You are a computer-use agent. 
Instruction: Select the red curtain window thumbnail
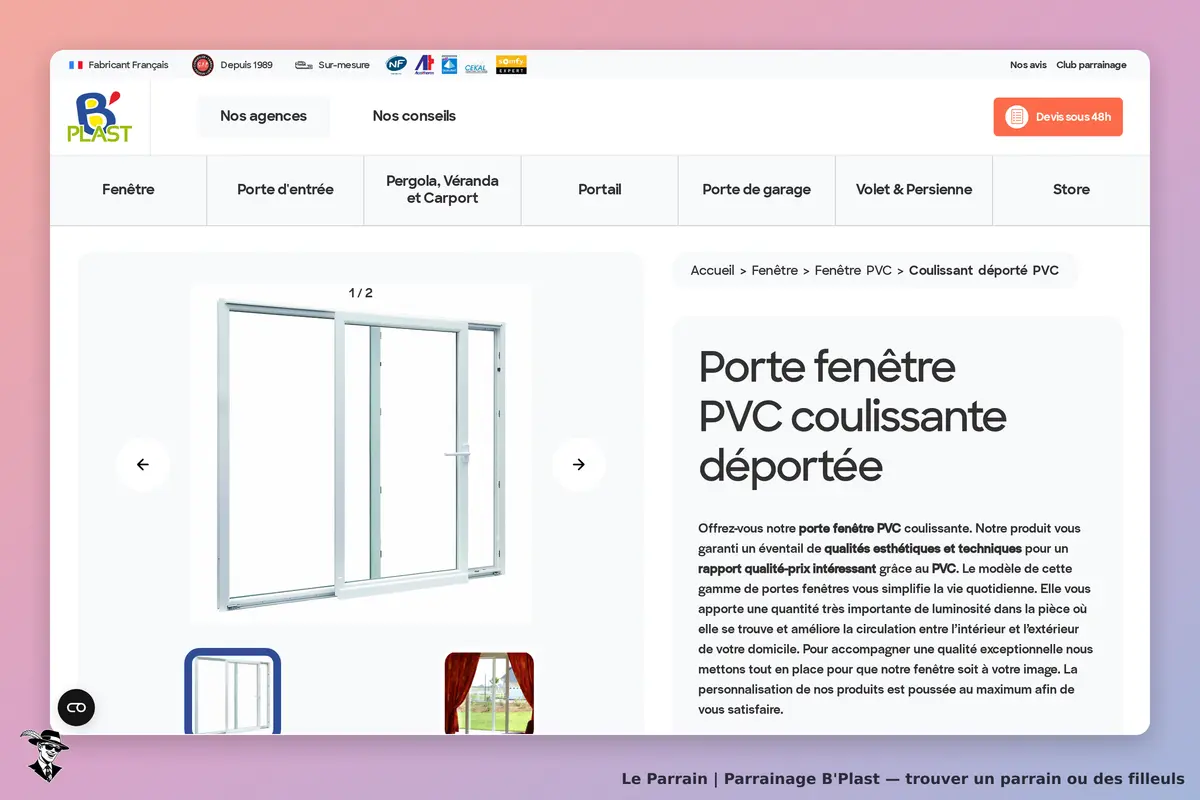pyautogui.click(x=489, y=693)
